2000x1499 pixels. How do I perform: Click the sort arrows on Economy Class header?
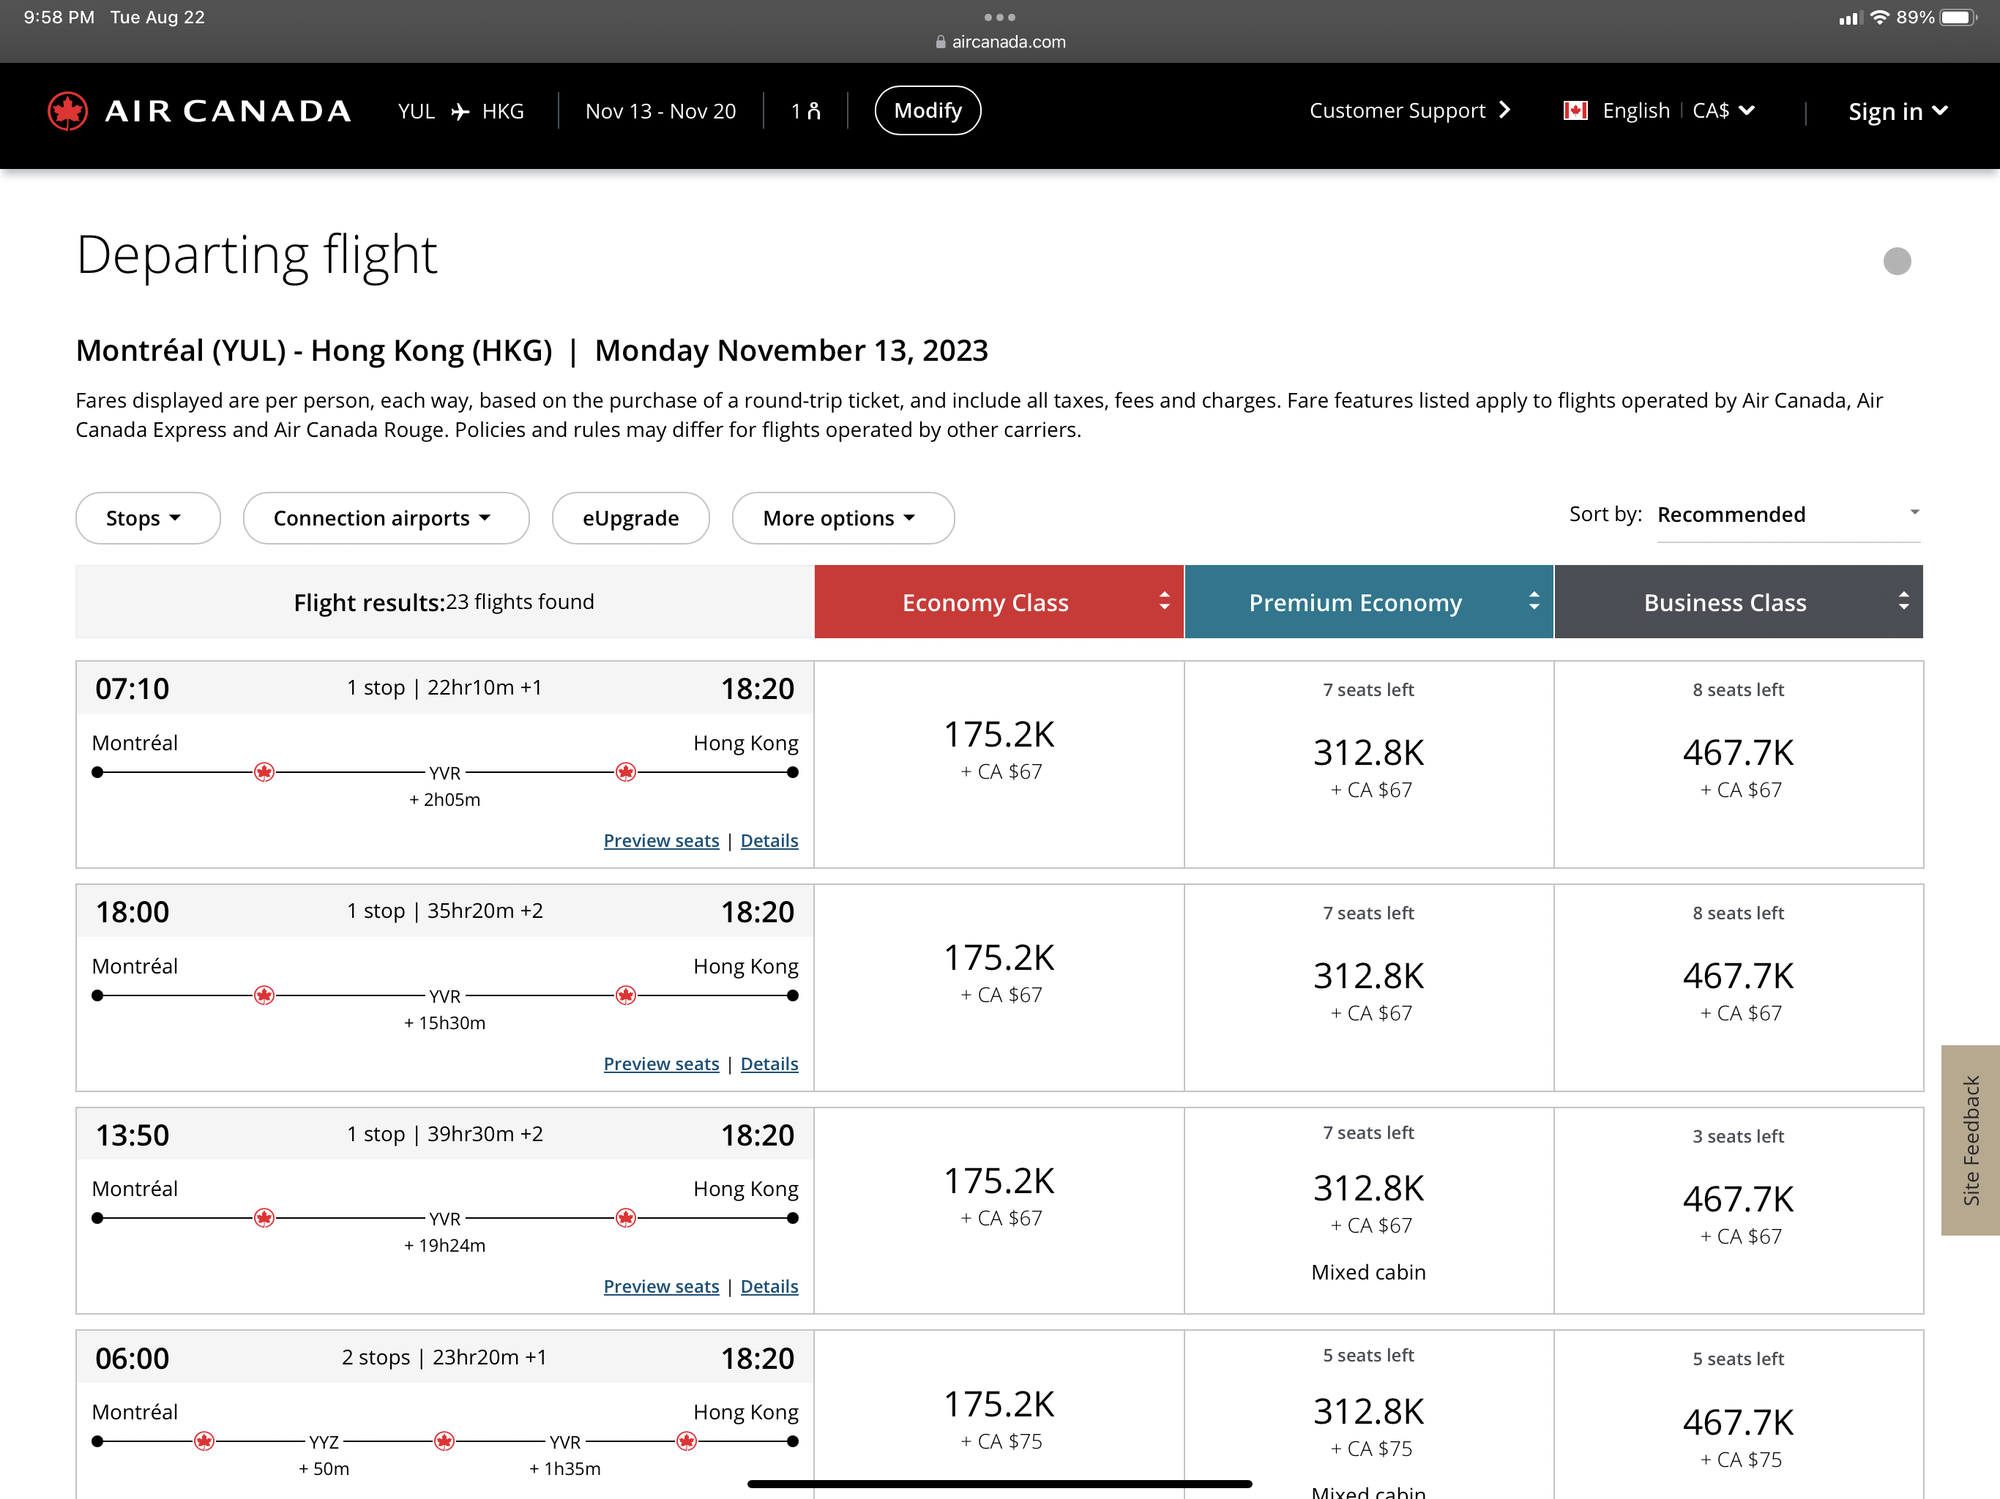pyautogui.click(x=1163, y=601)
